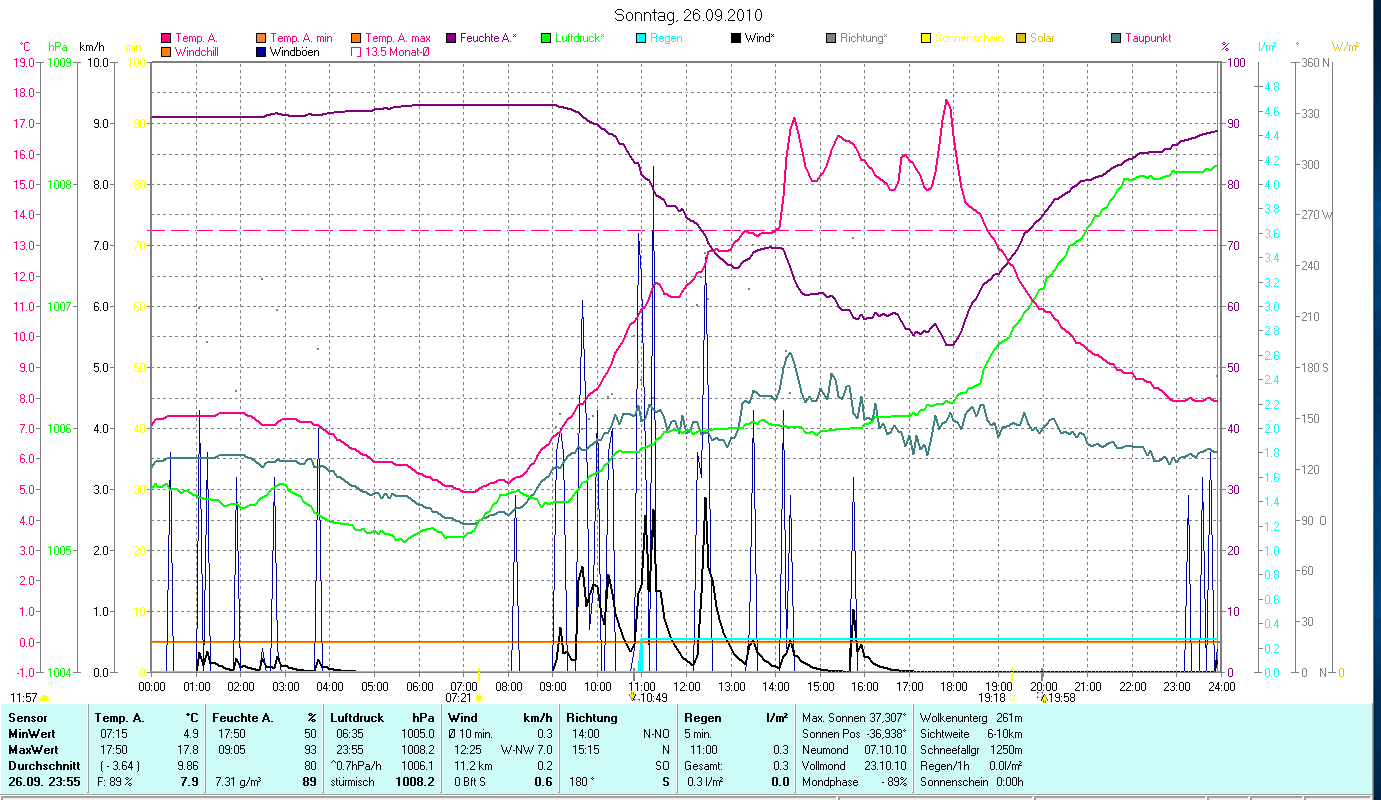1381x800 pixels.
Task: Click the sunrise marker at 07:21
Action: (x=479, y=697)
